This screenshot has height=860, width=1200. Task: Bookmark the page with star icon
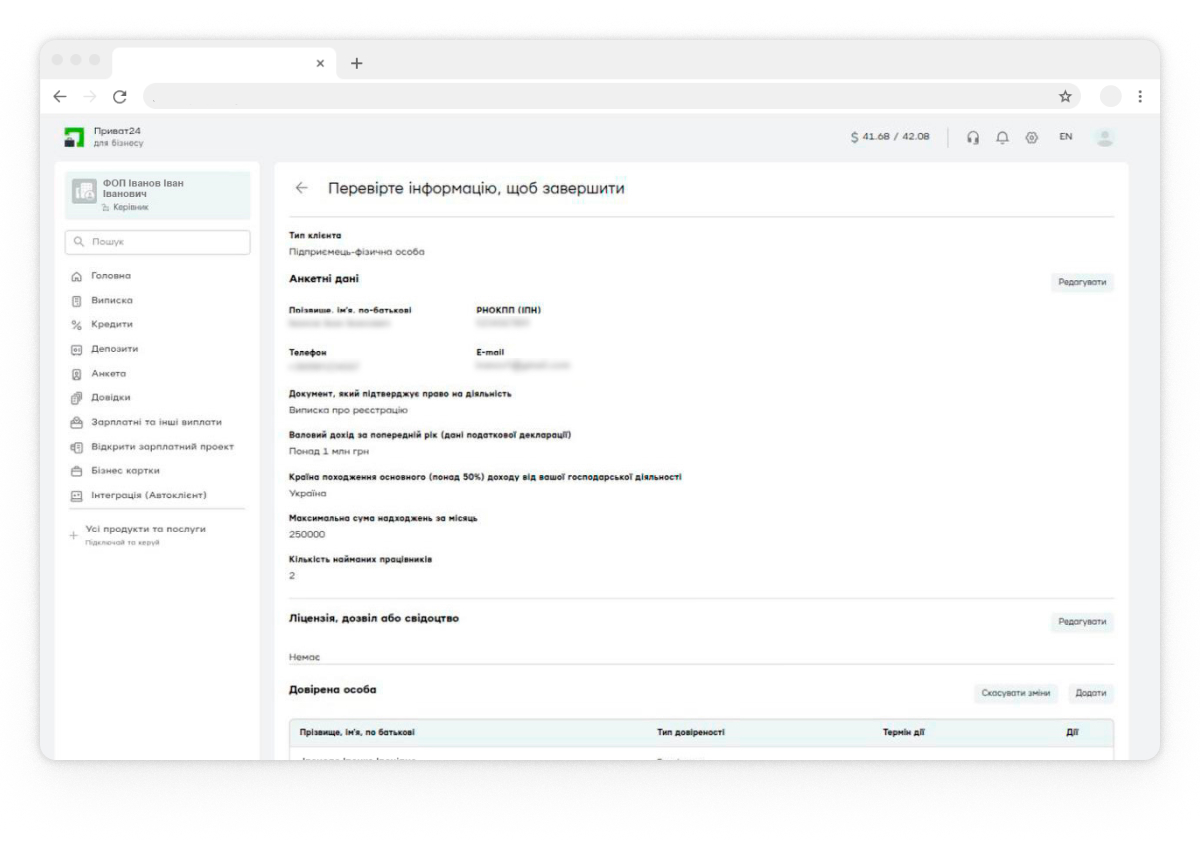[1065, 97]
